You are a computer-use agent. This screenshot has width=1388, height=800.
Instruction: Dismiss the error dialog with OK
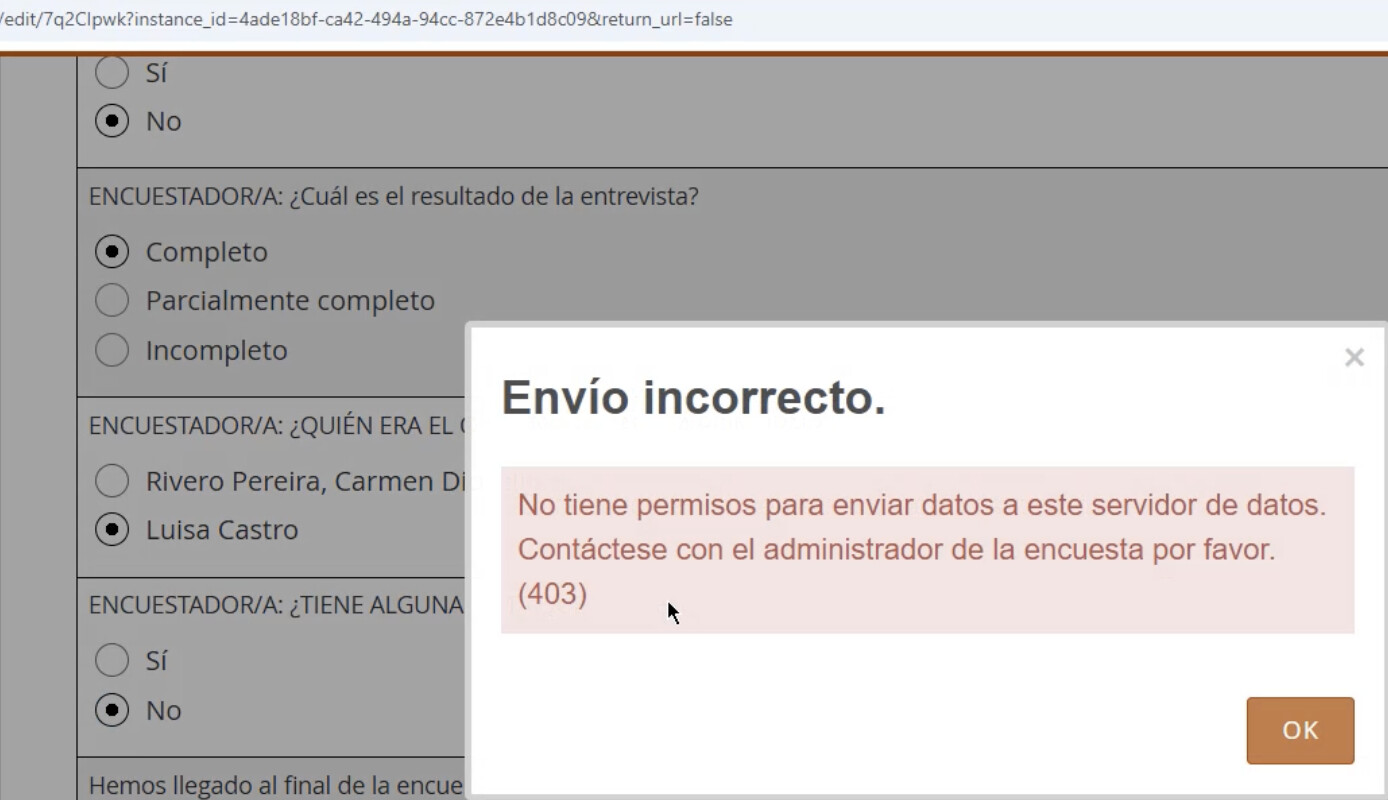click(x=1299, y=730)
